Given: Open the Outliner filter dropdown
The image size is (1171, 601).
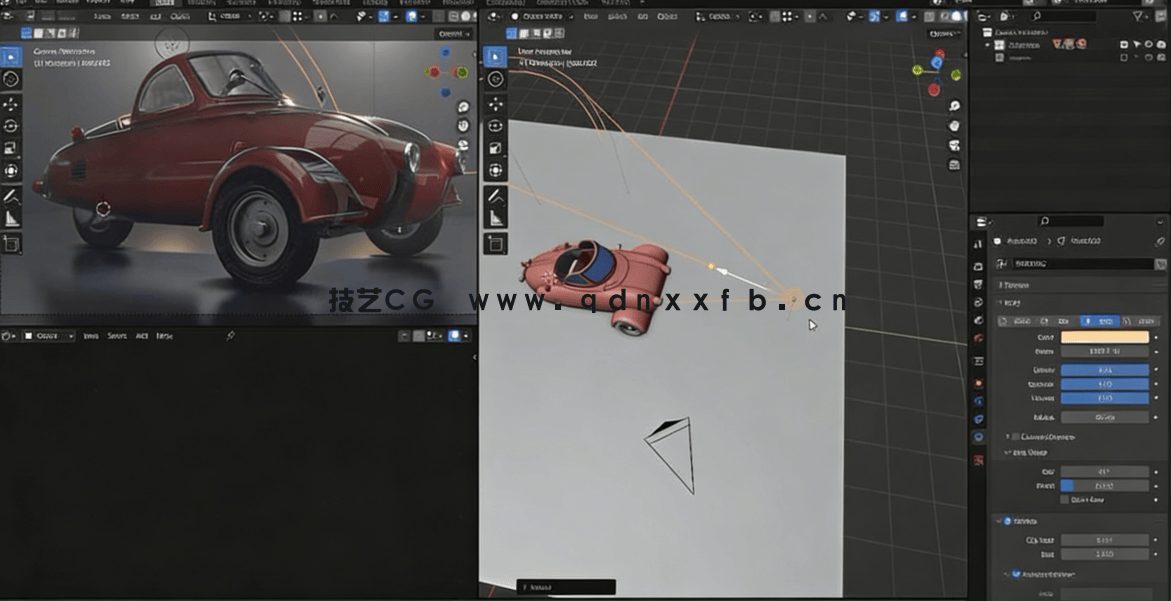Looking at the screenshot, I should (1137, 16).
